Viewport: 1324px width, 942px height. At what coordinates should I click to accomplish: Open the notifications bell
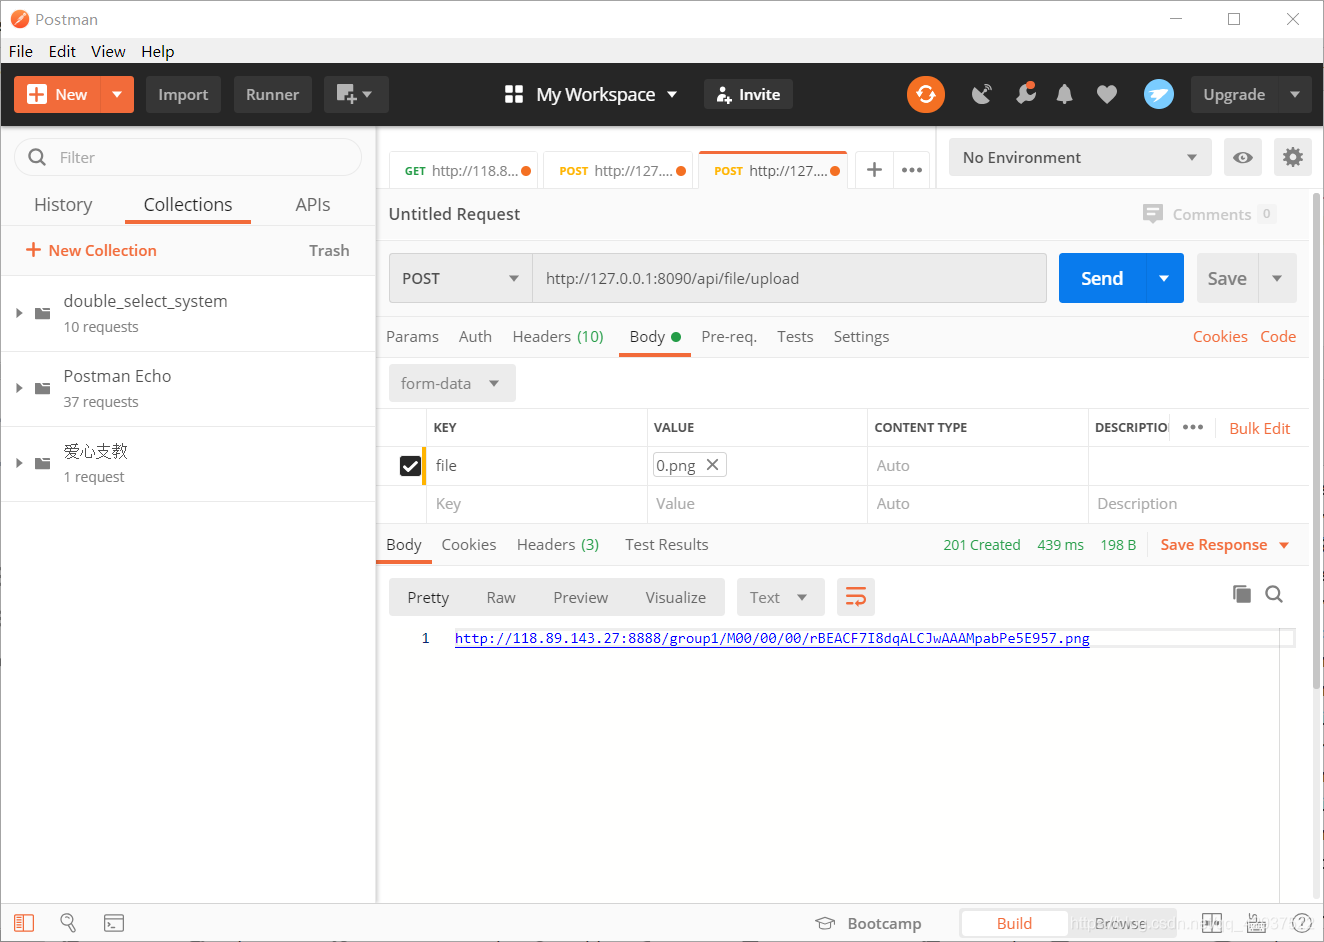click(x=1065, y=94)
